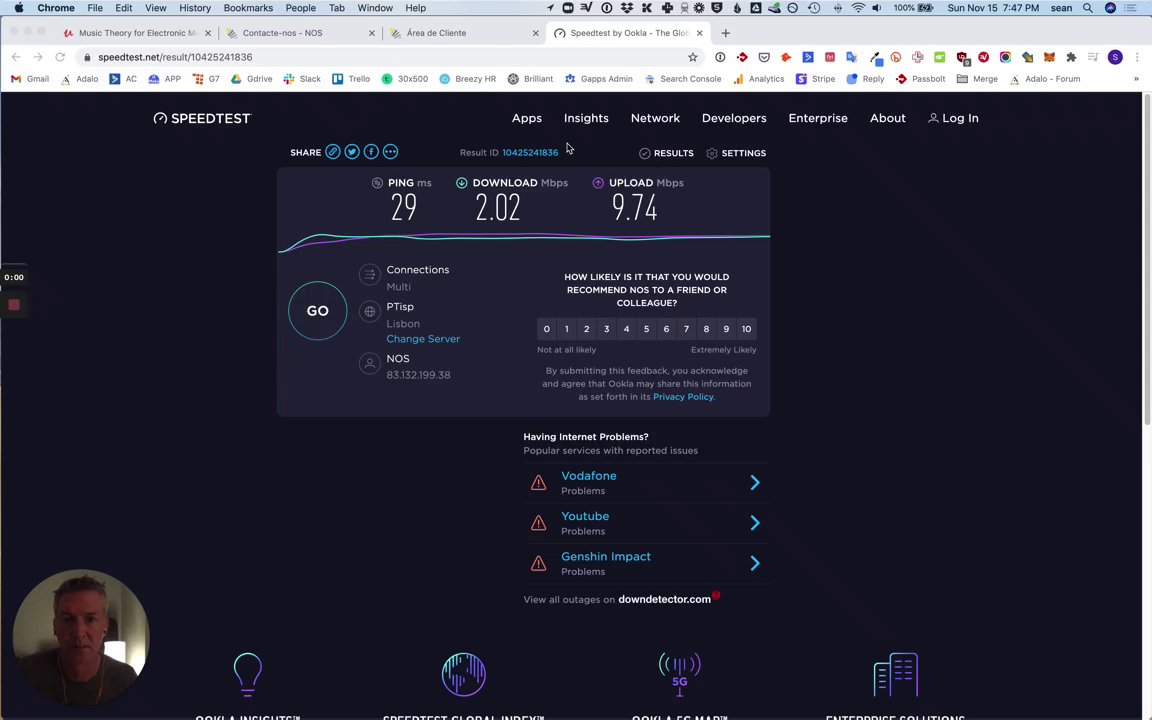Select recommendation rating 9
This screenshot has height=720, width=1152.
(726, 329)
